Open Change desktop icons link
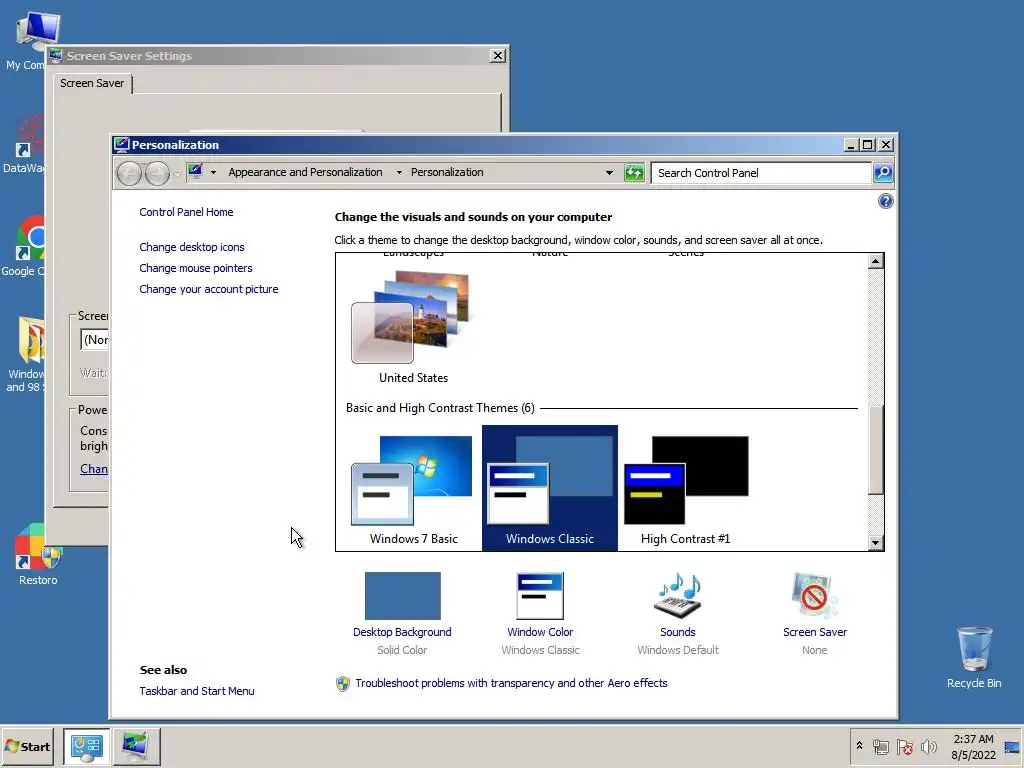 click(192, 247)
